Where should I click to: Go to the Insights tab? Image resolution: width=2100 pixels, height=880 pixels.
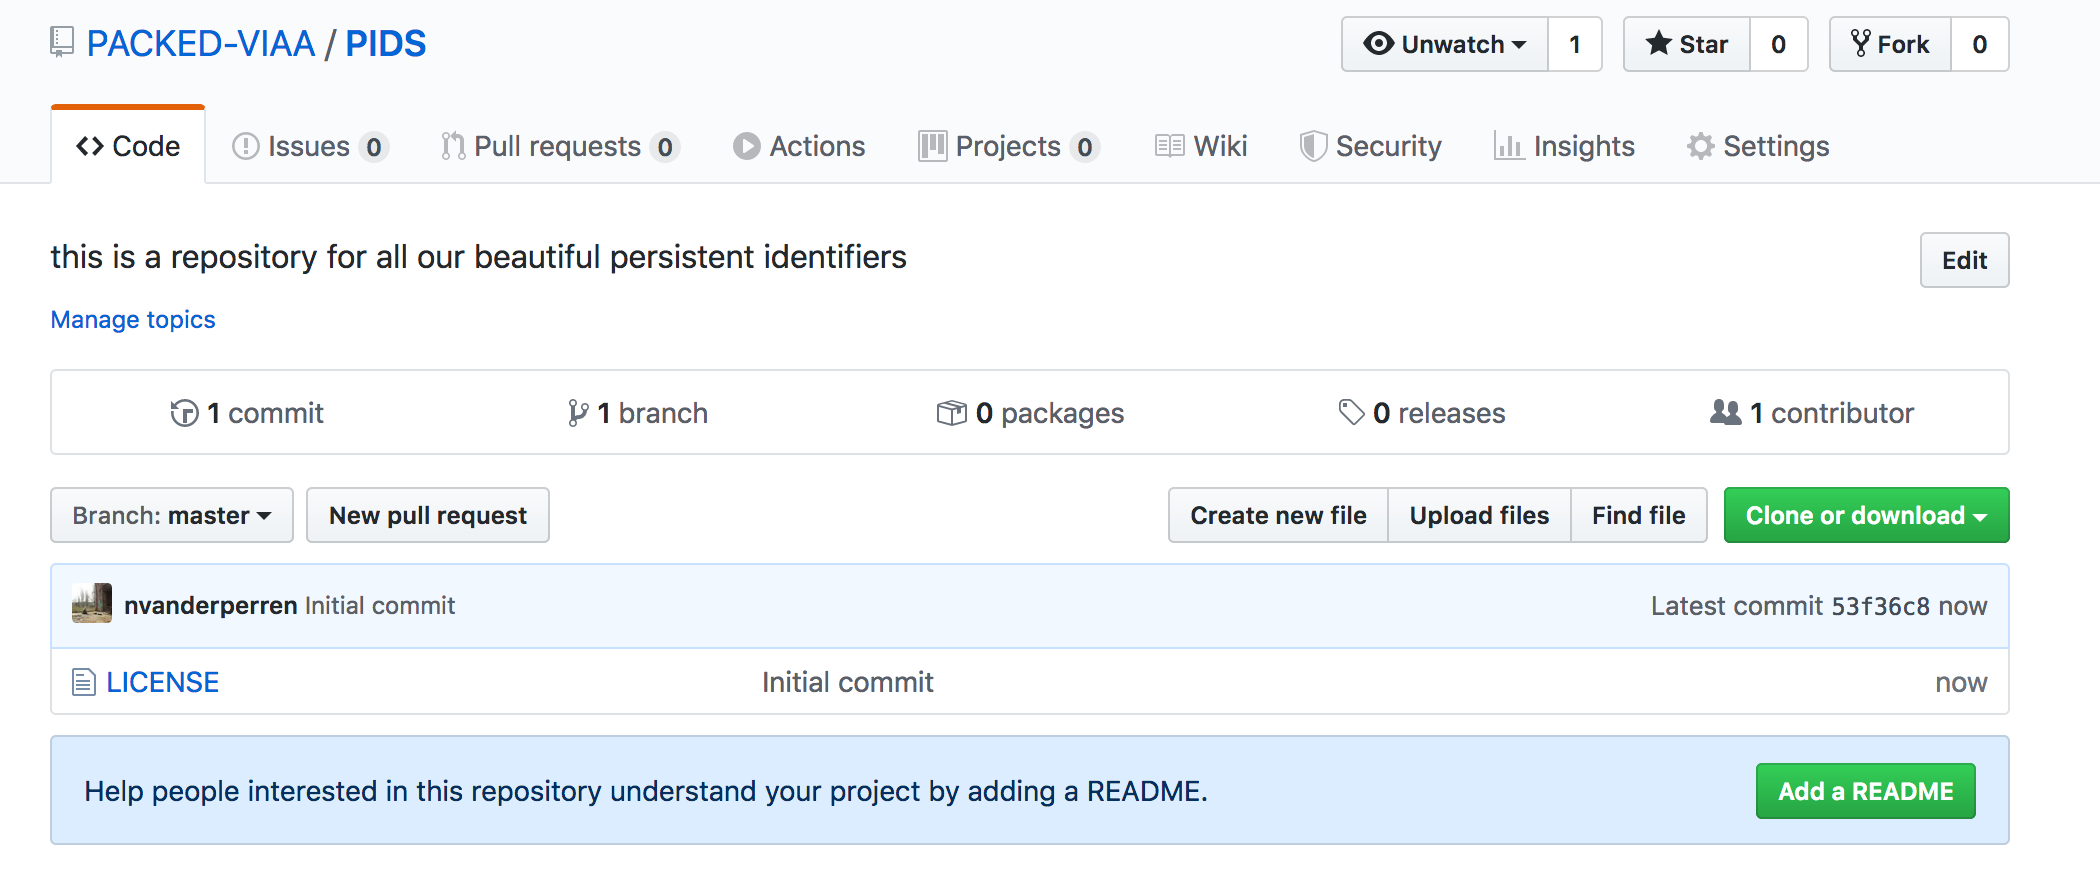[x=1564, y=146]
